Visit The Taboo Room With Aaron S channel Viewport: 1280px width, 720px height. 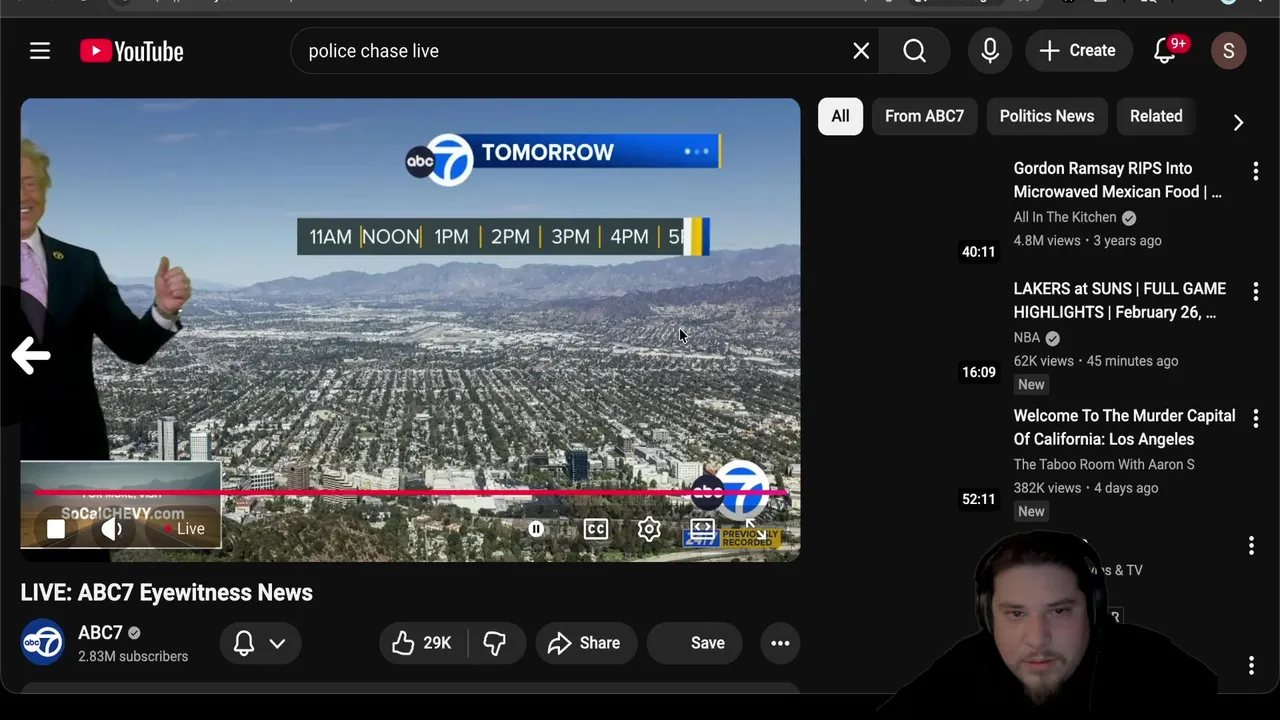point(1104,464)
